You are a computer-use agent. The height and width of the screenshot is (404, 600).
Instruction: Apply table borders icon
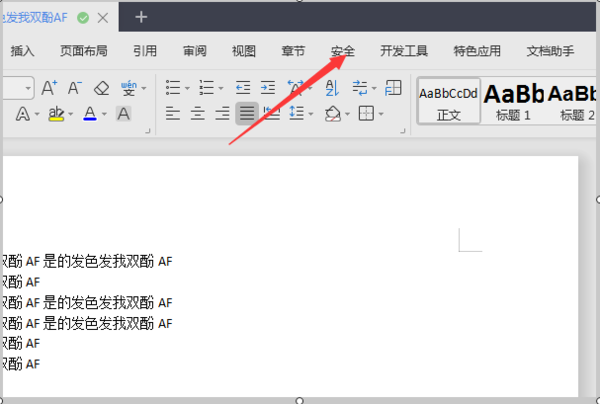366,113
